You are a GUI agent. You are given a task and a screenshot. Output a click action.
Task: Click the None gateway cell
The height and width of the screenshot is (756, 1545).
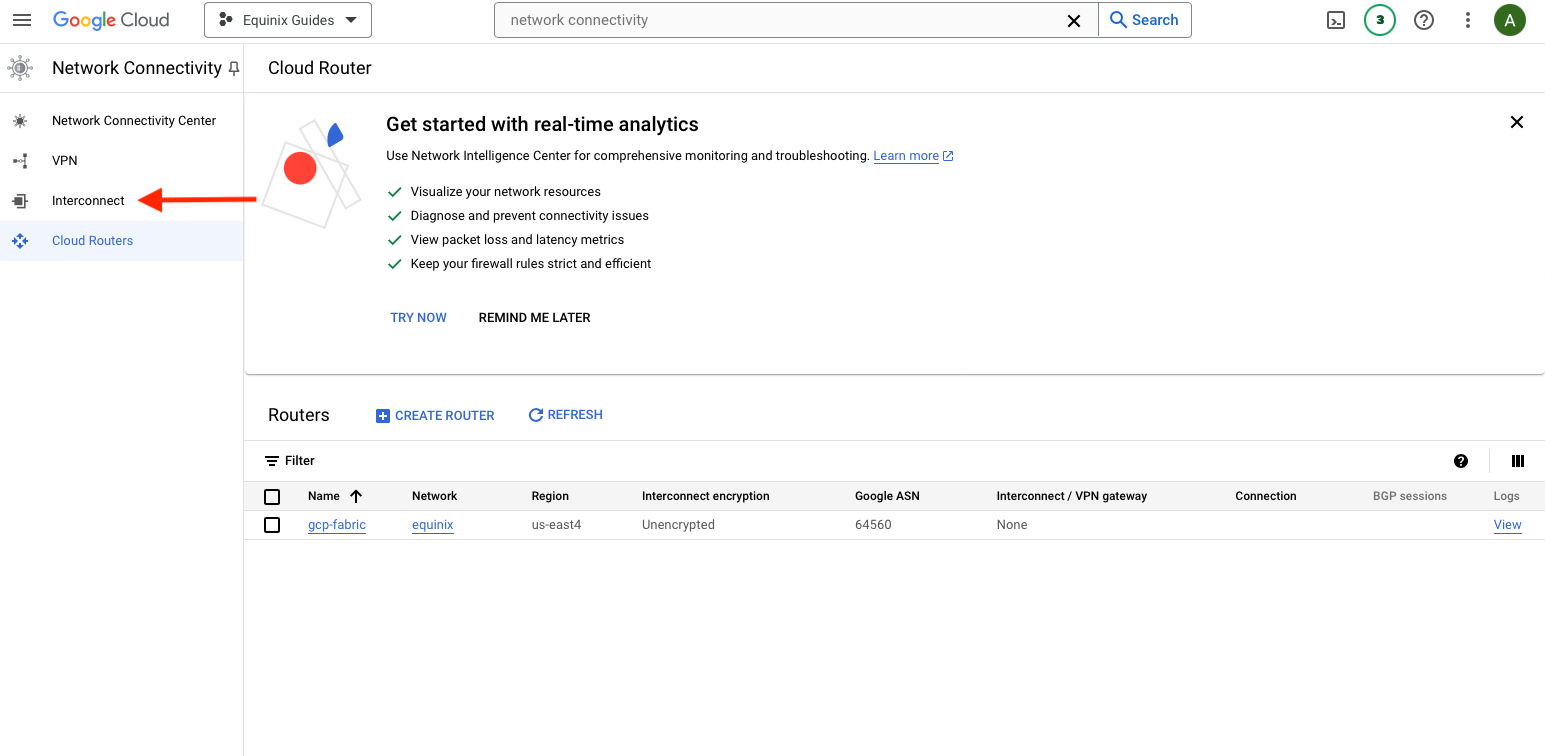tap(1012, 525)
